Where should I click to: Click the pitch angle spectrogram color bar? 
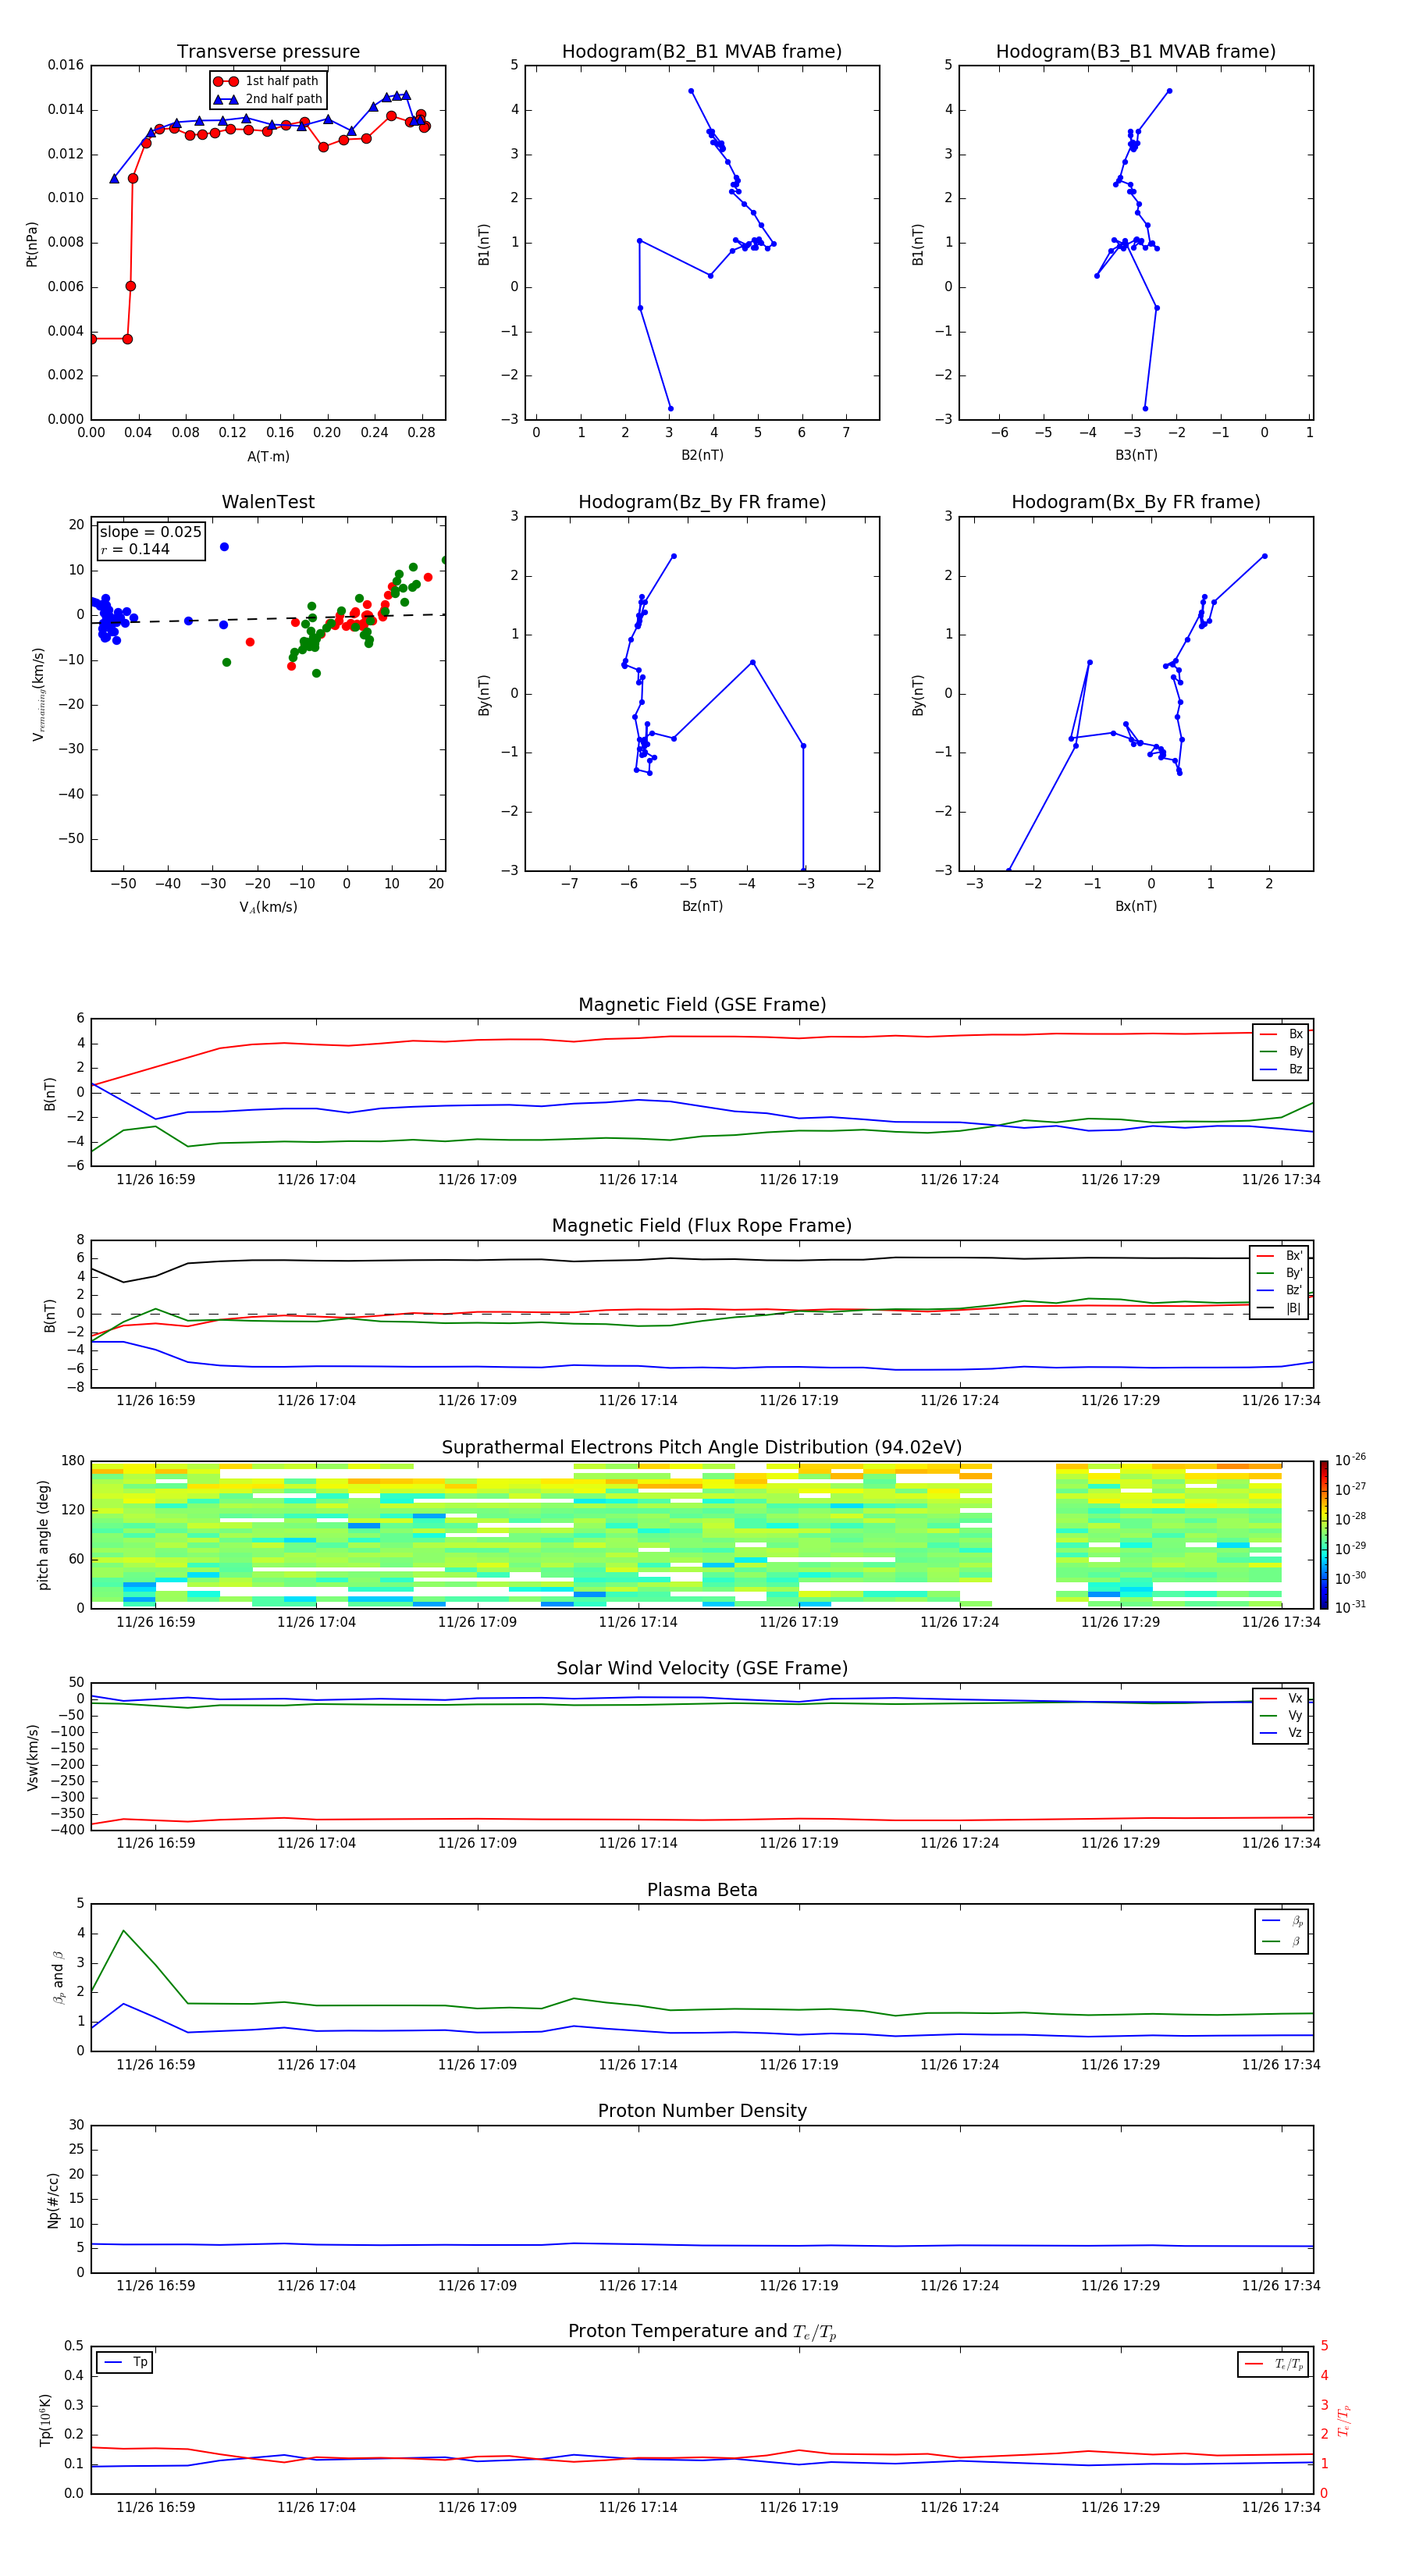click(1323, 1535)
